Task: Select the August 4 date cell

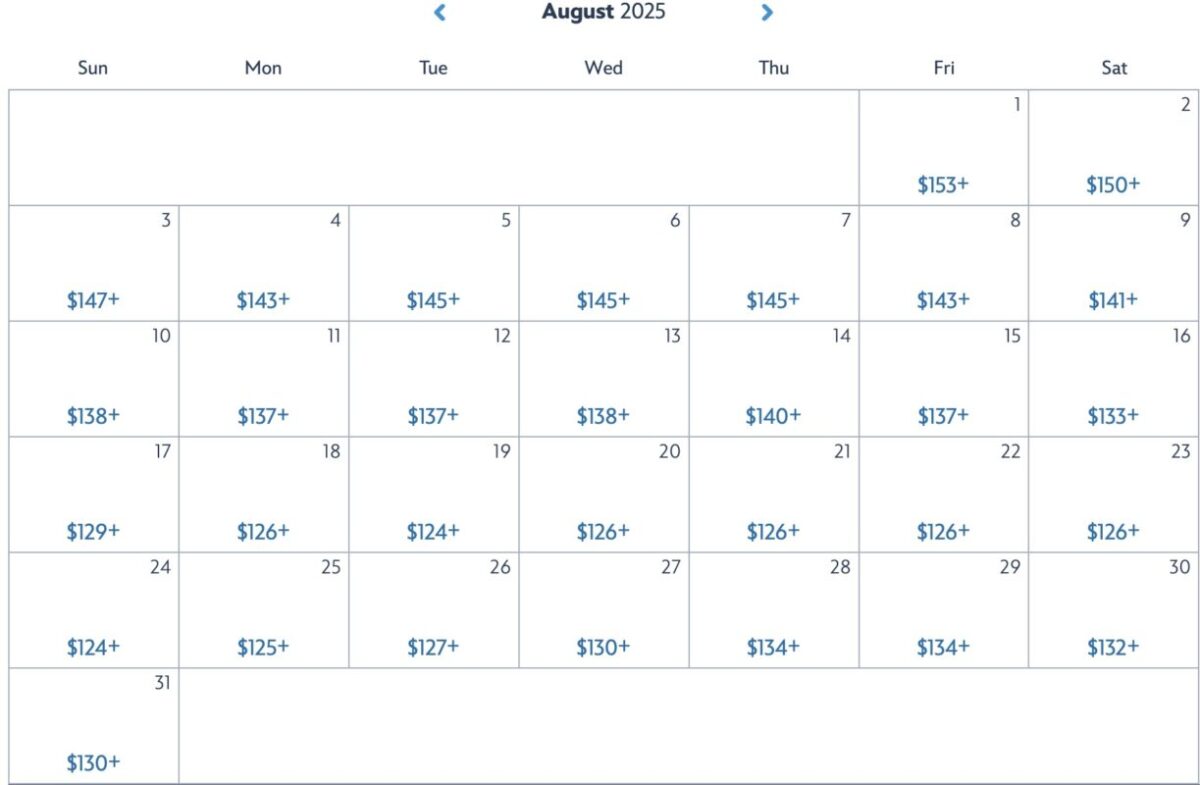Action: click(264, 264)
